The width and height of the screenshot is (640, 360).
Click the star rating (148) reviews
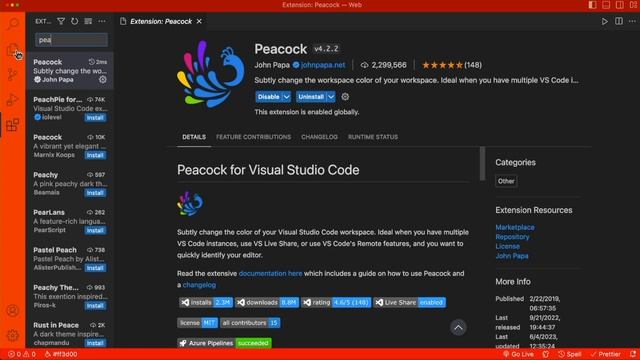[x=451, y=65]
